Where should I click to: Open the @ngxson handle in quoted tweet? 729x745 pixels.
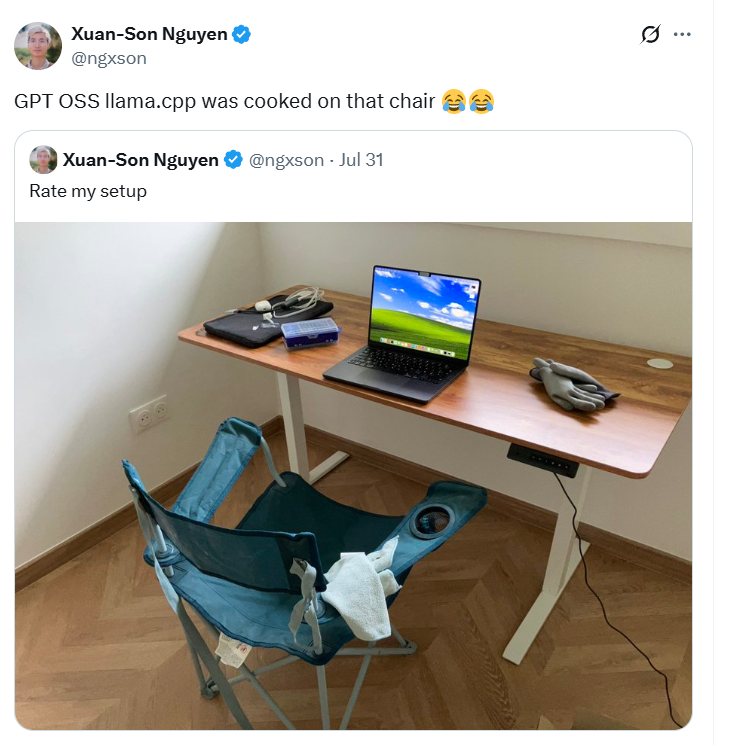coord(287,160)
